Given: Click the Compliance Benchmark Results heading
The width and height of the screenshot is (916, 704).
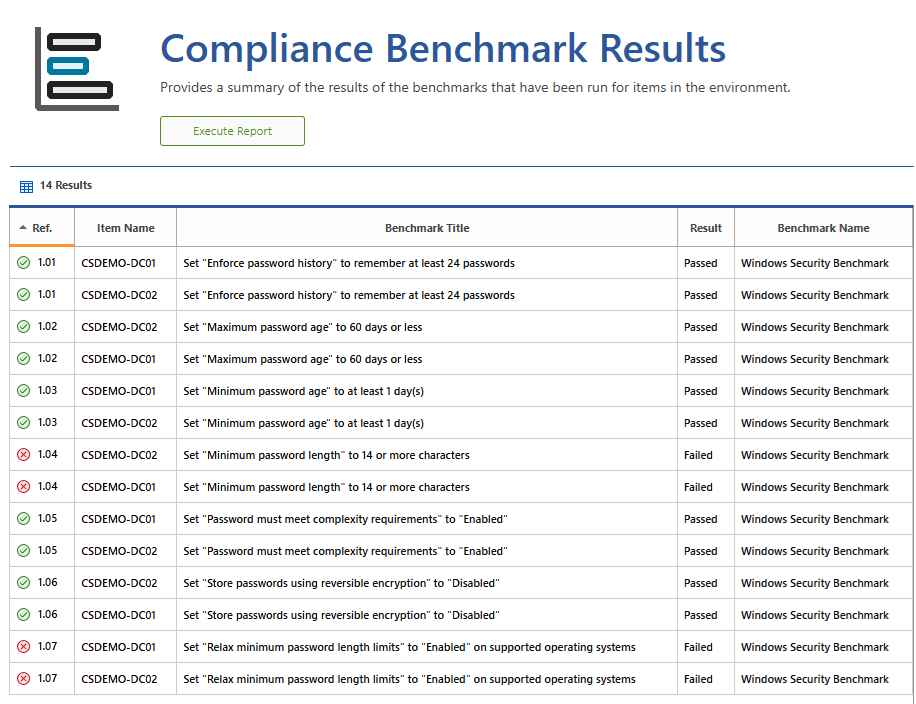Looking at the screenshot, I should [443, 48].
